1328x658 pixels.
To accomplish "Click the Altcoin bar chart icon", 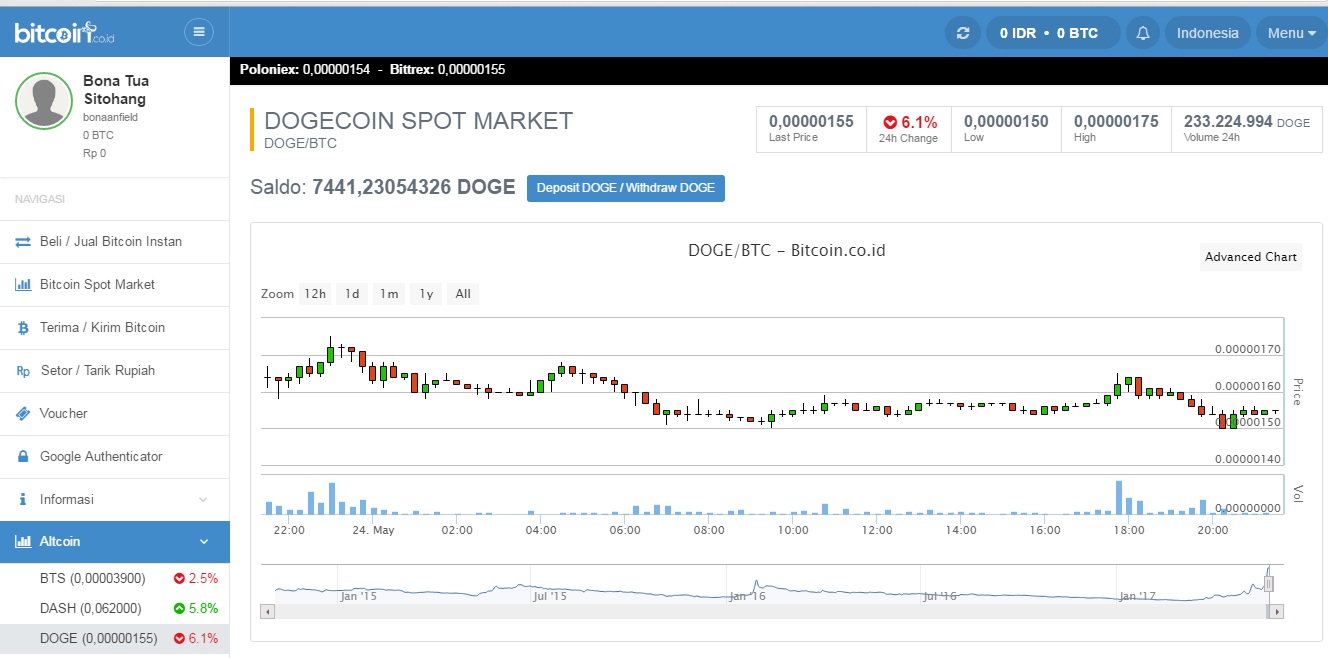I will pos(23,541).
